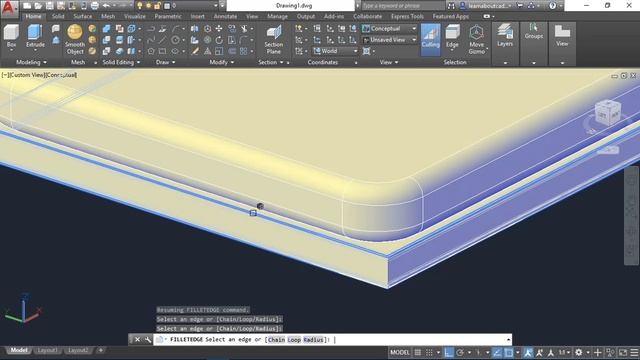Open the Express Tools ribbon tab
The image size is (640, 360).
[x=407, y=16]
